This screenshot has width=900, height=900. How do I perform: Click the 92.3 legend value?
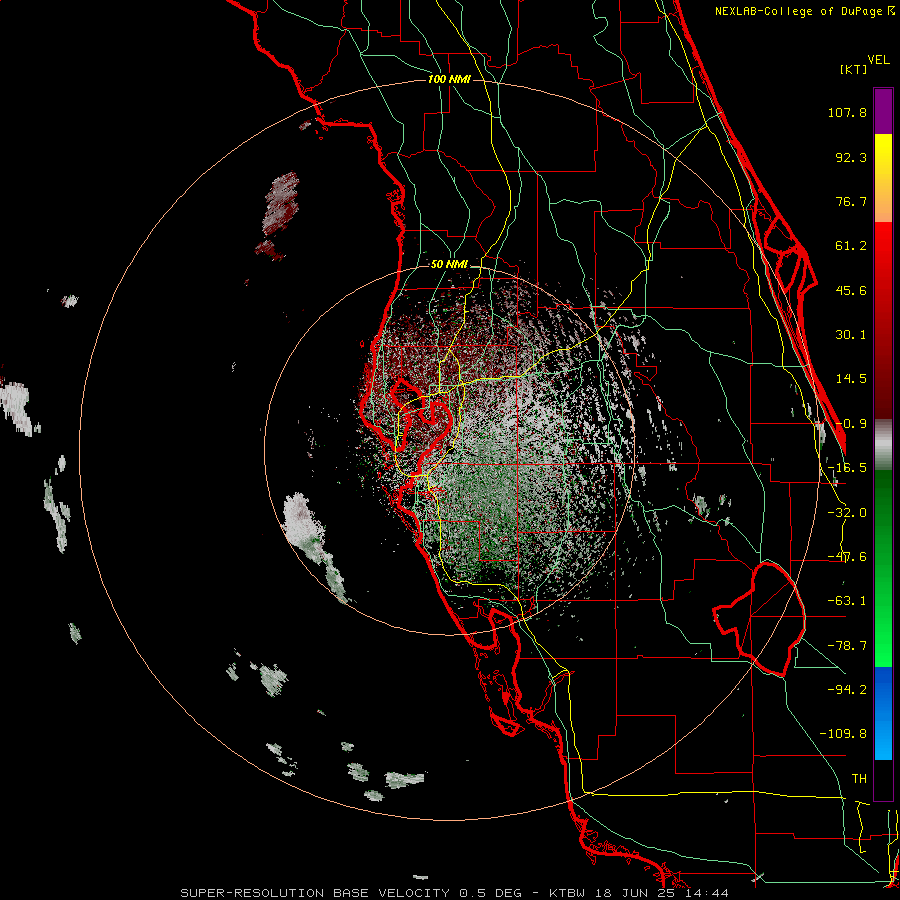click(x=851, y=157)
